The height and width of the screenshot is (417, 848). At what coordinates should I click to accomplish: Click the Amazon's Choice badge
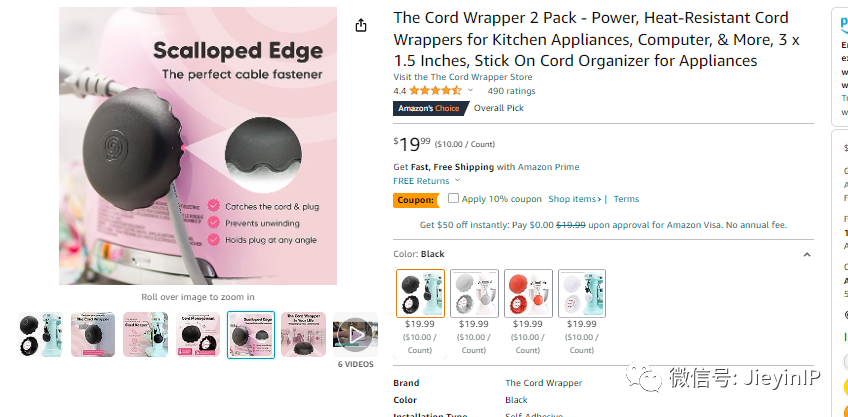tap(428, 108)
